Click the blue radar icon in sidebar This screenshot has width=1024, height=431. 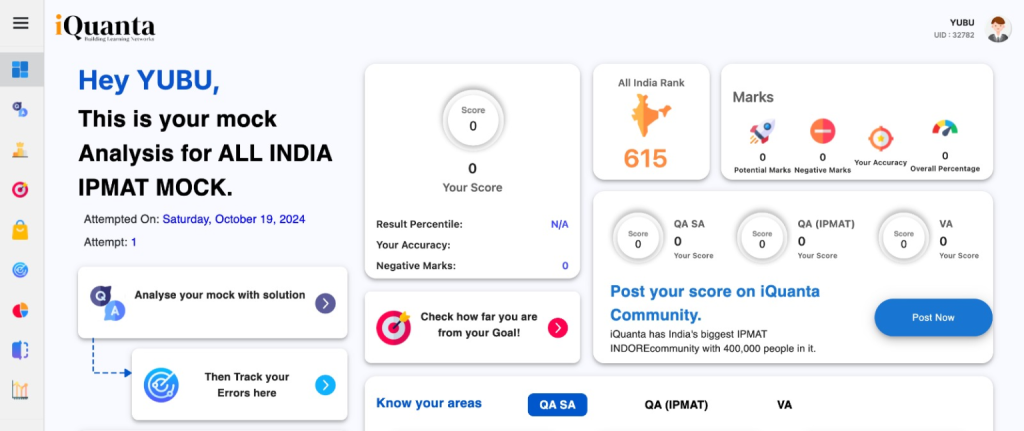(20, 270)
